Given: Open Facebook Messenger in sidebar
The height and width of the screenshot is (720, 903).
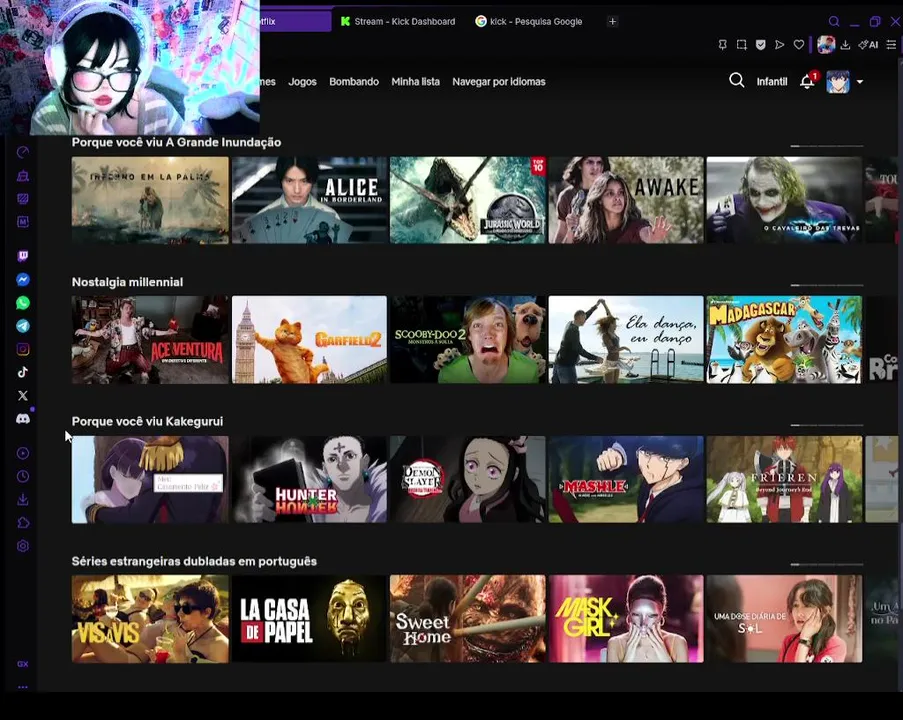Looking at the screenshot, I should (x=22, y=280).
